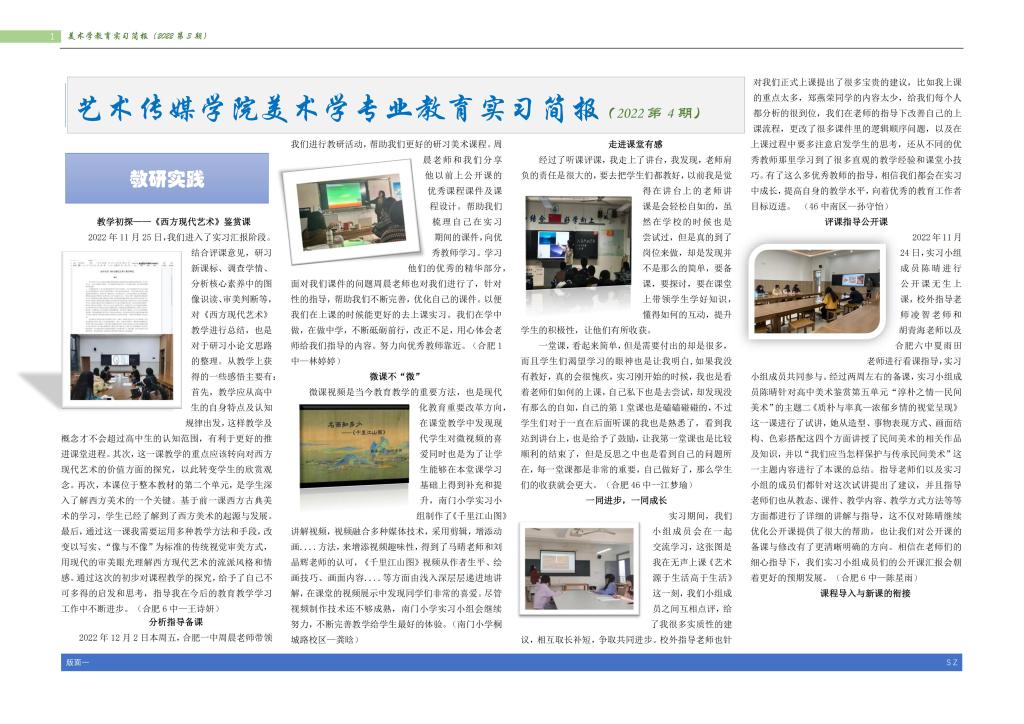Click the byline （合肥 6 中—王诗妍）

pyautogui.click(x=178, y=608)
